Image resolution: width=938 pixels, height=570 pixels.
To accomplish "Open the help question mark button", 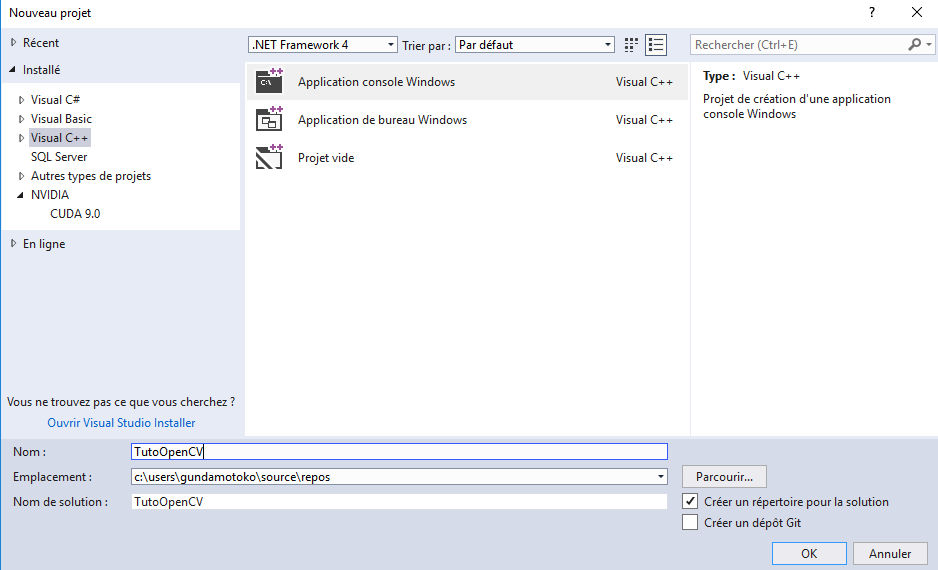I will point(872,13).
